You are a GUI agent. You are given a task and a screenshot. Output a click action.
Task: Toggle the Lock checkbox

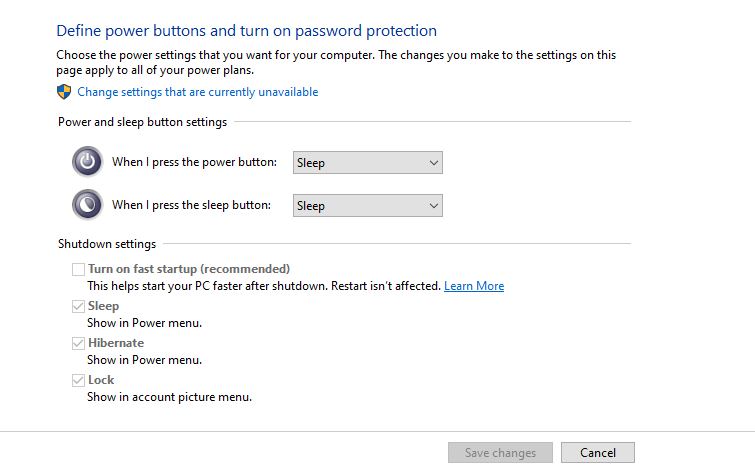78,380
